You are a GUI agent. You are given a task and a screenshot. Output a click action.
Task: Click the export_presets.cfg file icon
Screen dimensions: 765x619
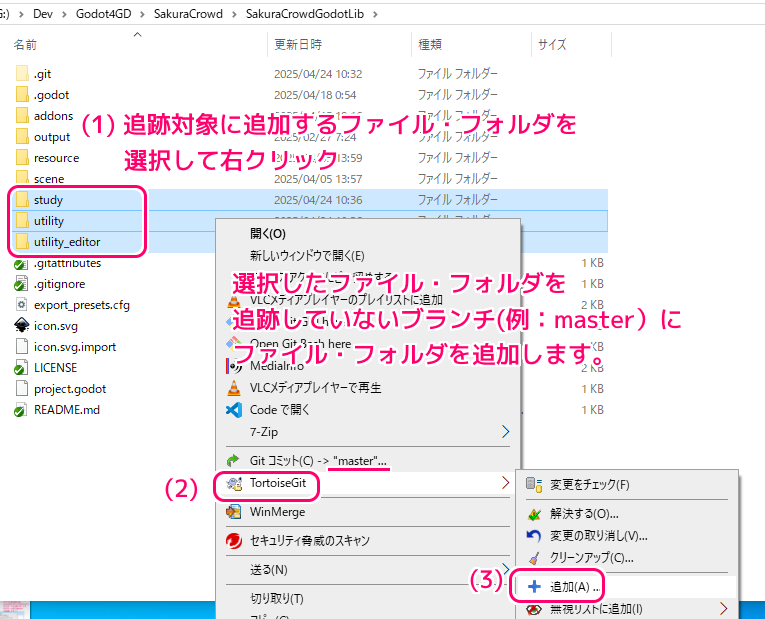point(21,305)
